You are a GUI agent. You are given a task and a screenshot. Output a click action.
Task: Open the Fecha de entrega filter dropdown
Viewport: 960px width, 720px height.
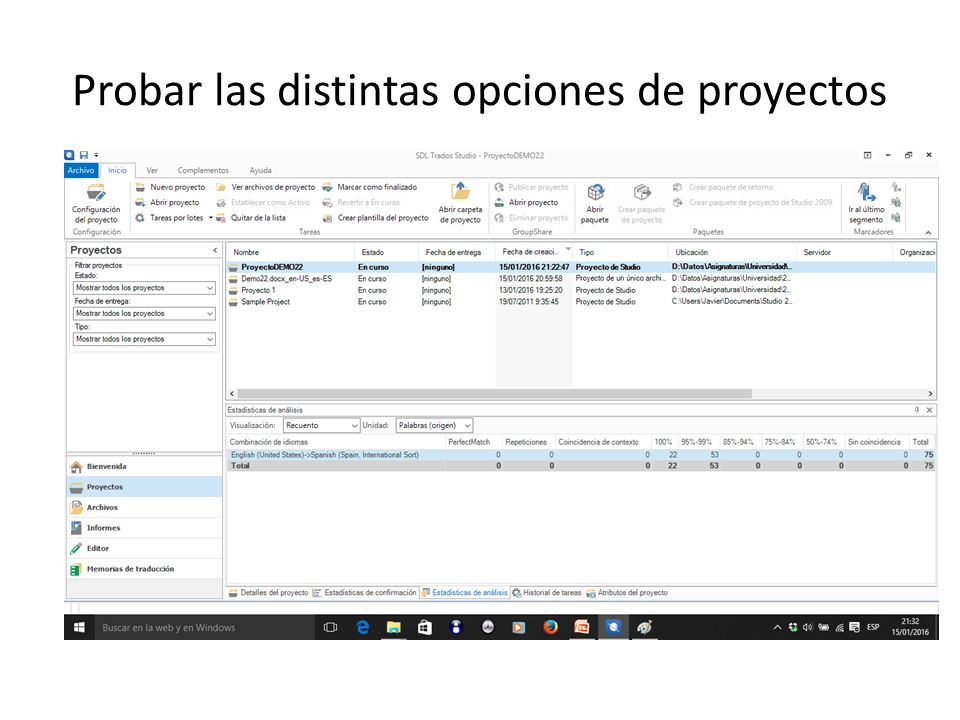click(144, 313)
